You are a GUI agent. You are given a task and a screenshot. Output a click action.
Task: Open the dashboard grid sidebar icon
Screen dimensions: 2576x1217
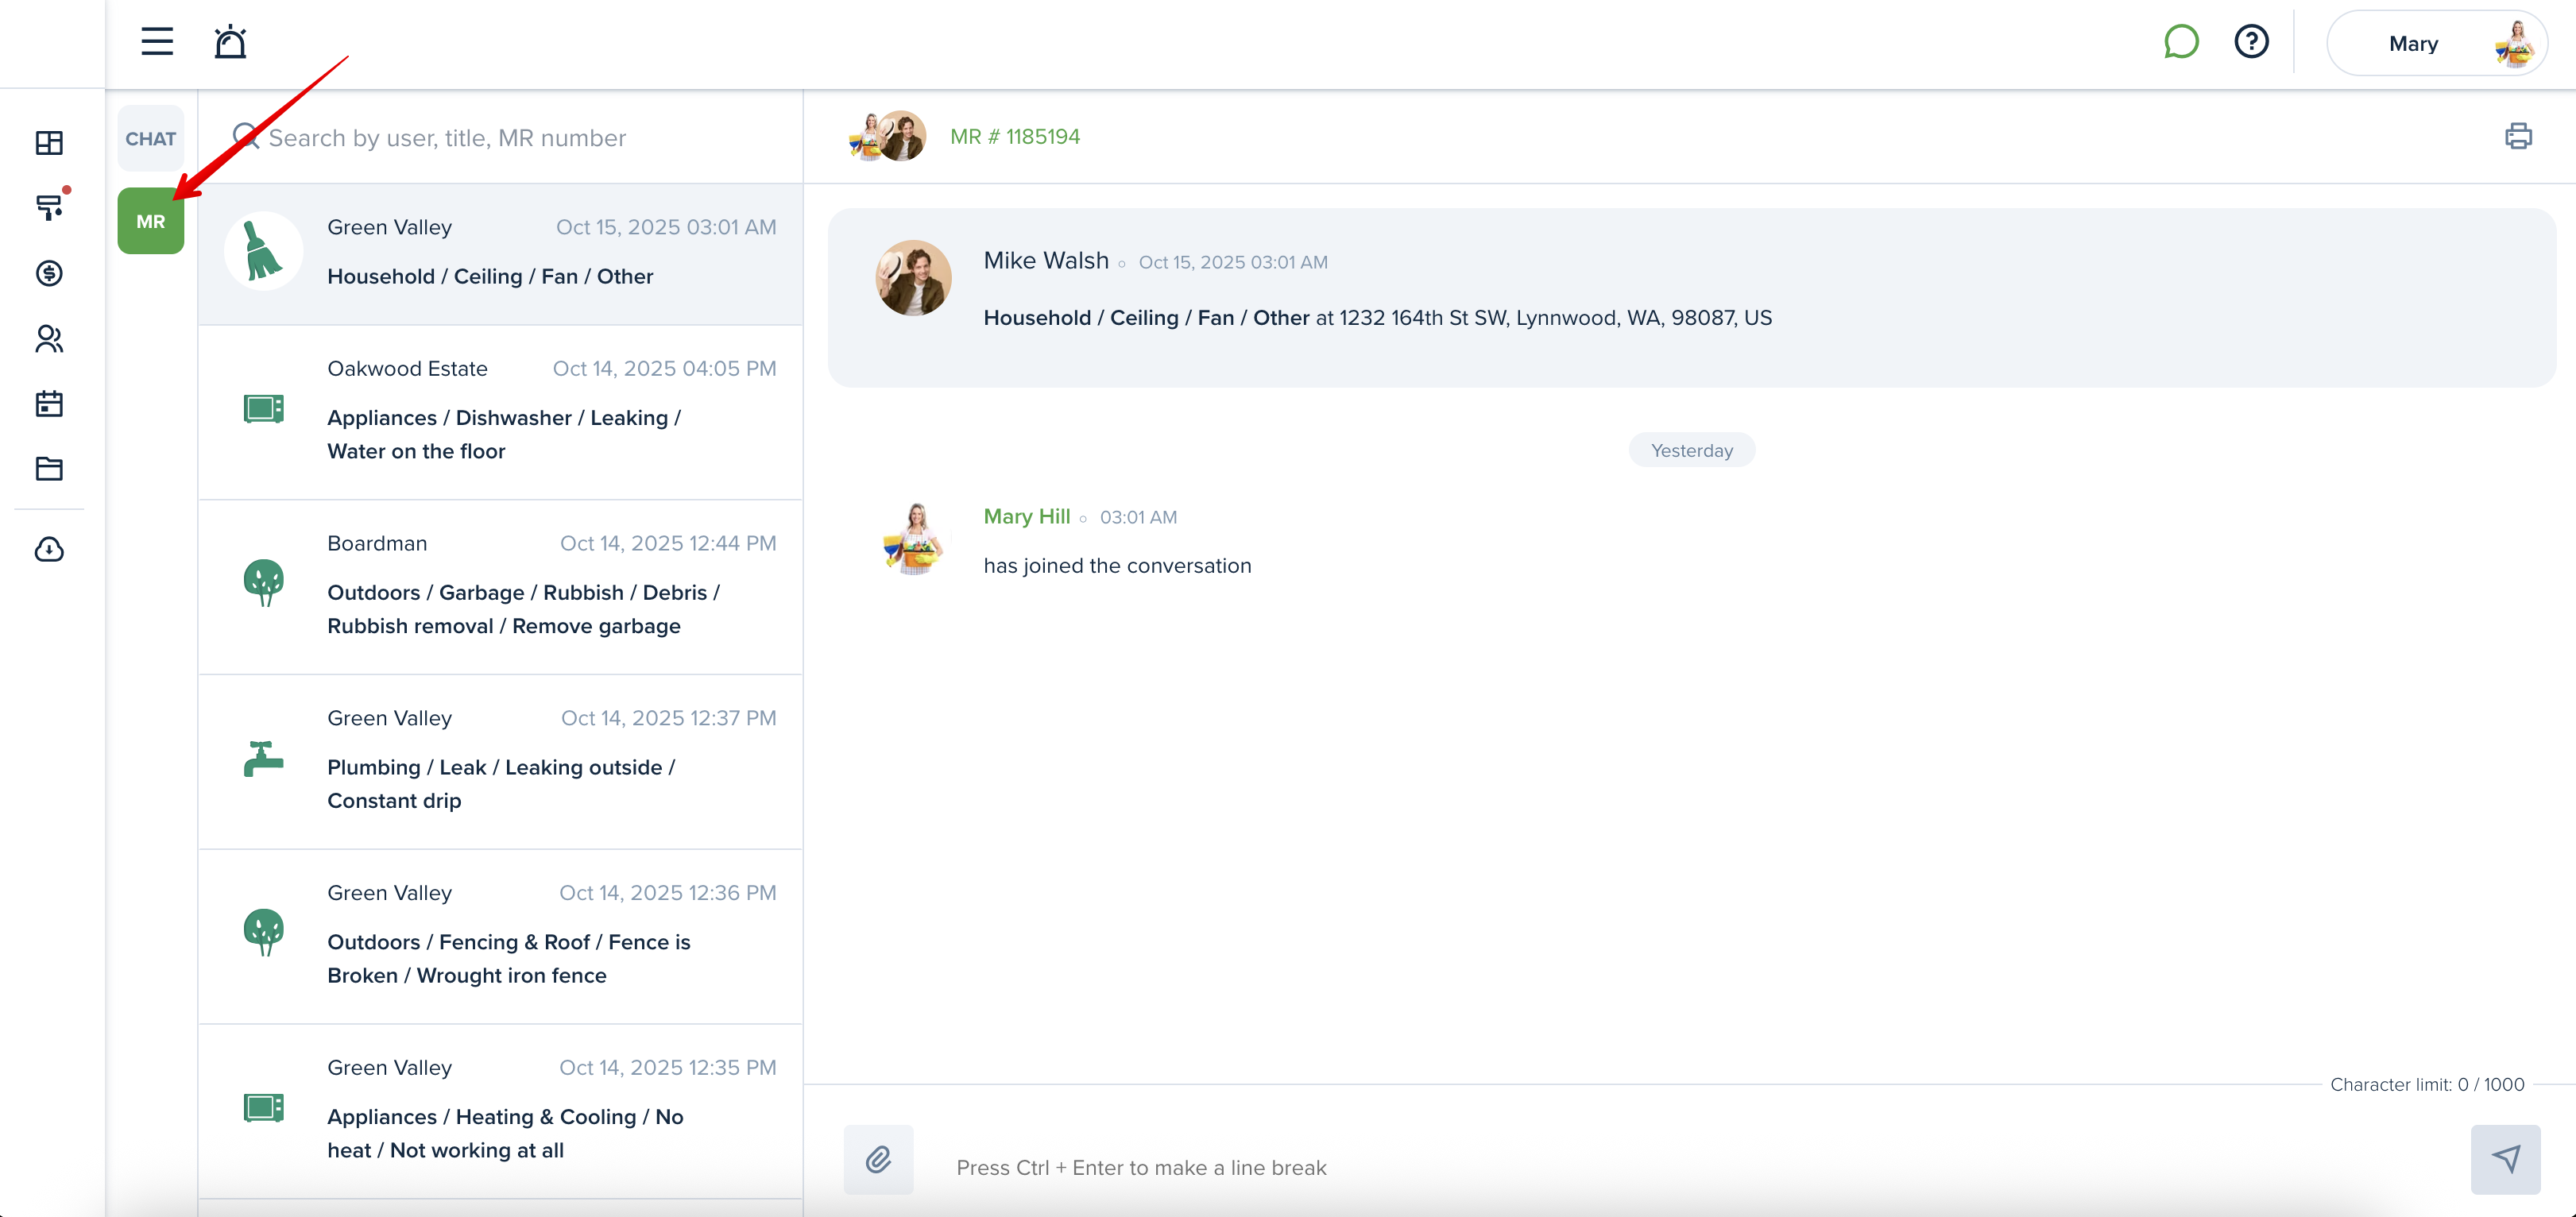[49, 143]
